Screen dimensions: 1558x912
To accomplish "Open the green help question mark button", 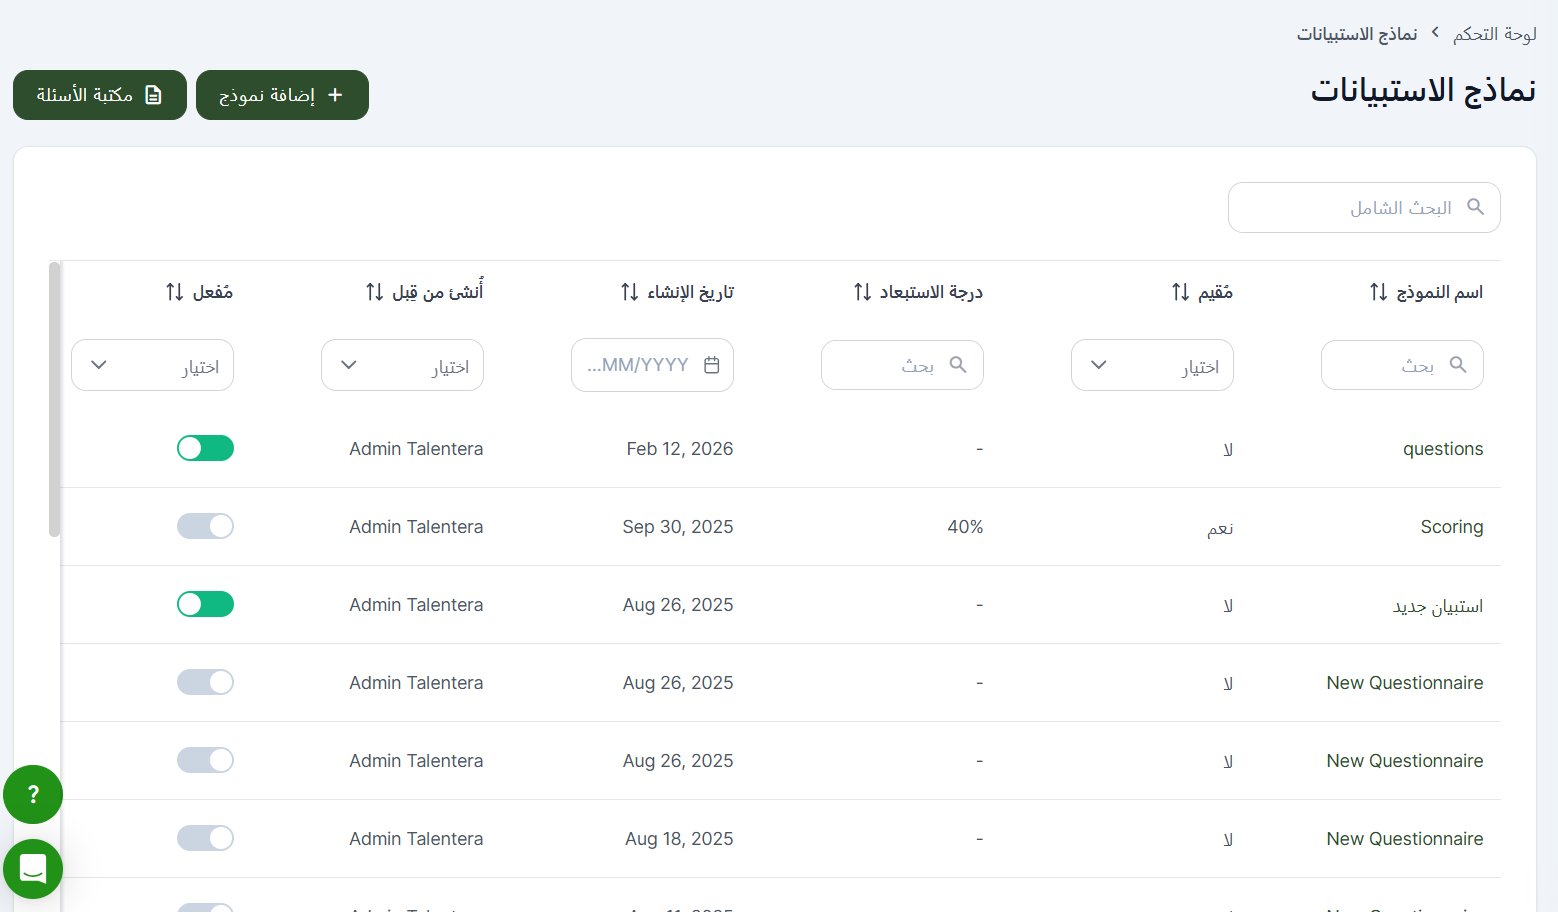I will [x=33, y=794].
